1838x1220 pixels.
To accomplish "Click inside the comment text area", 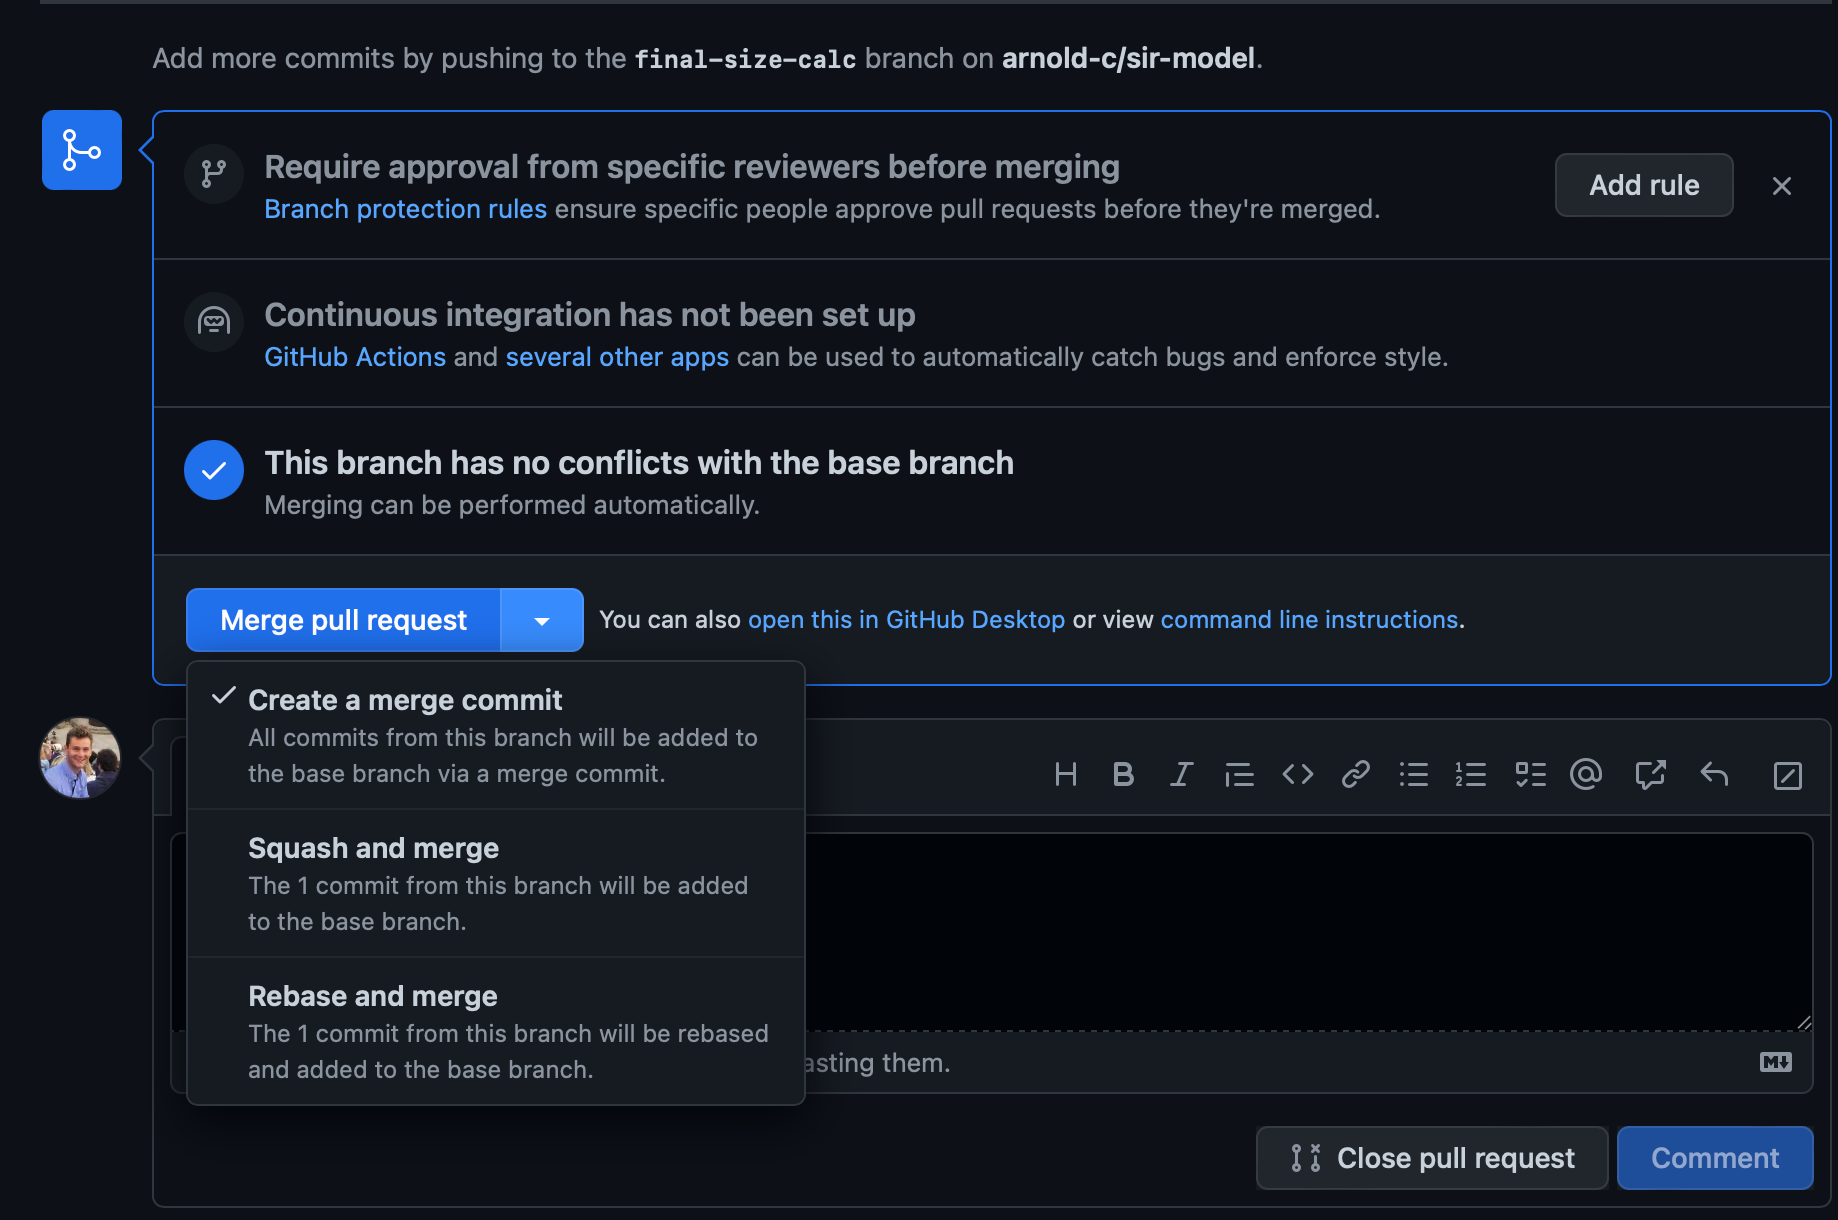I will pyautogui.click(x=1300, y=930).
